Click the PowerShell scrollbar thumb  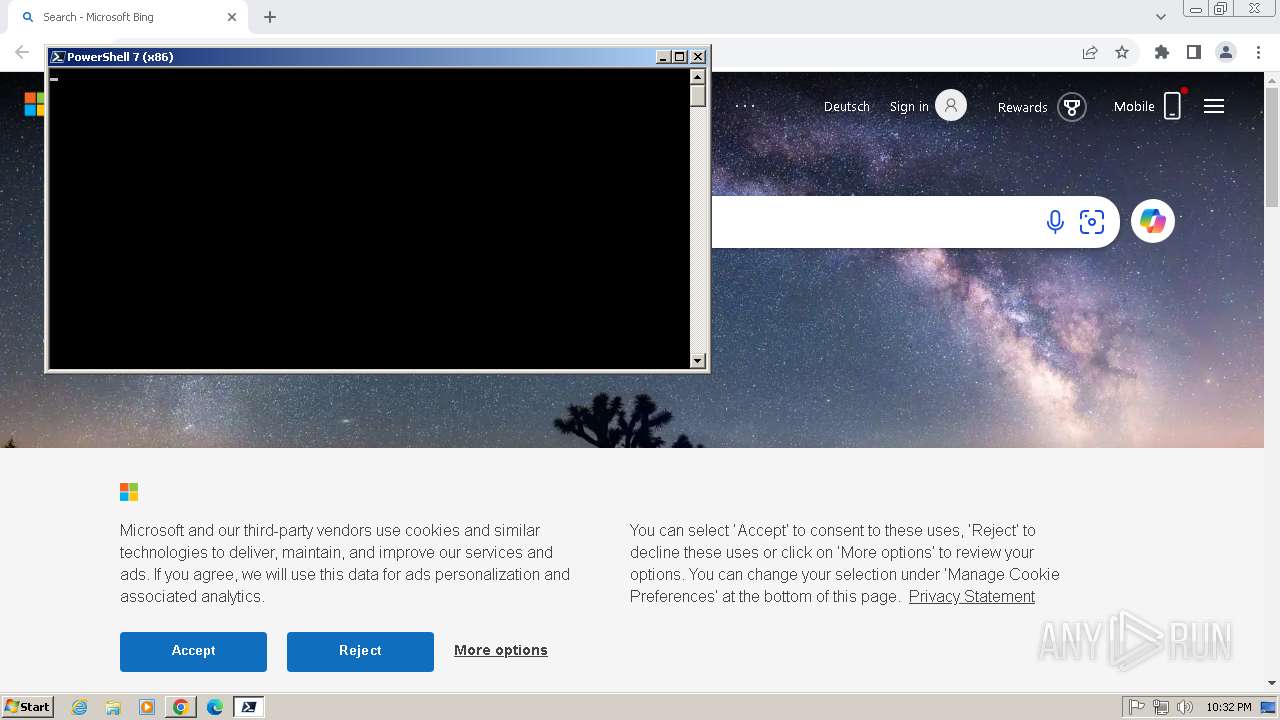coord(698,95)
